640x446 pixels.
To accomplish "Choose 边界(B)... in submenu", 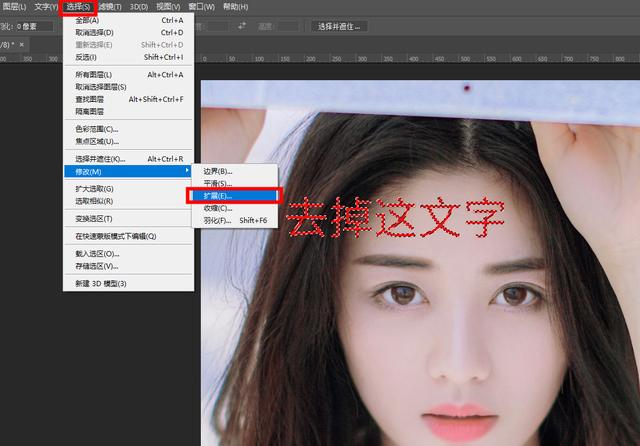I will point(235,171).
